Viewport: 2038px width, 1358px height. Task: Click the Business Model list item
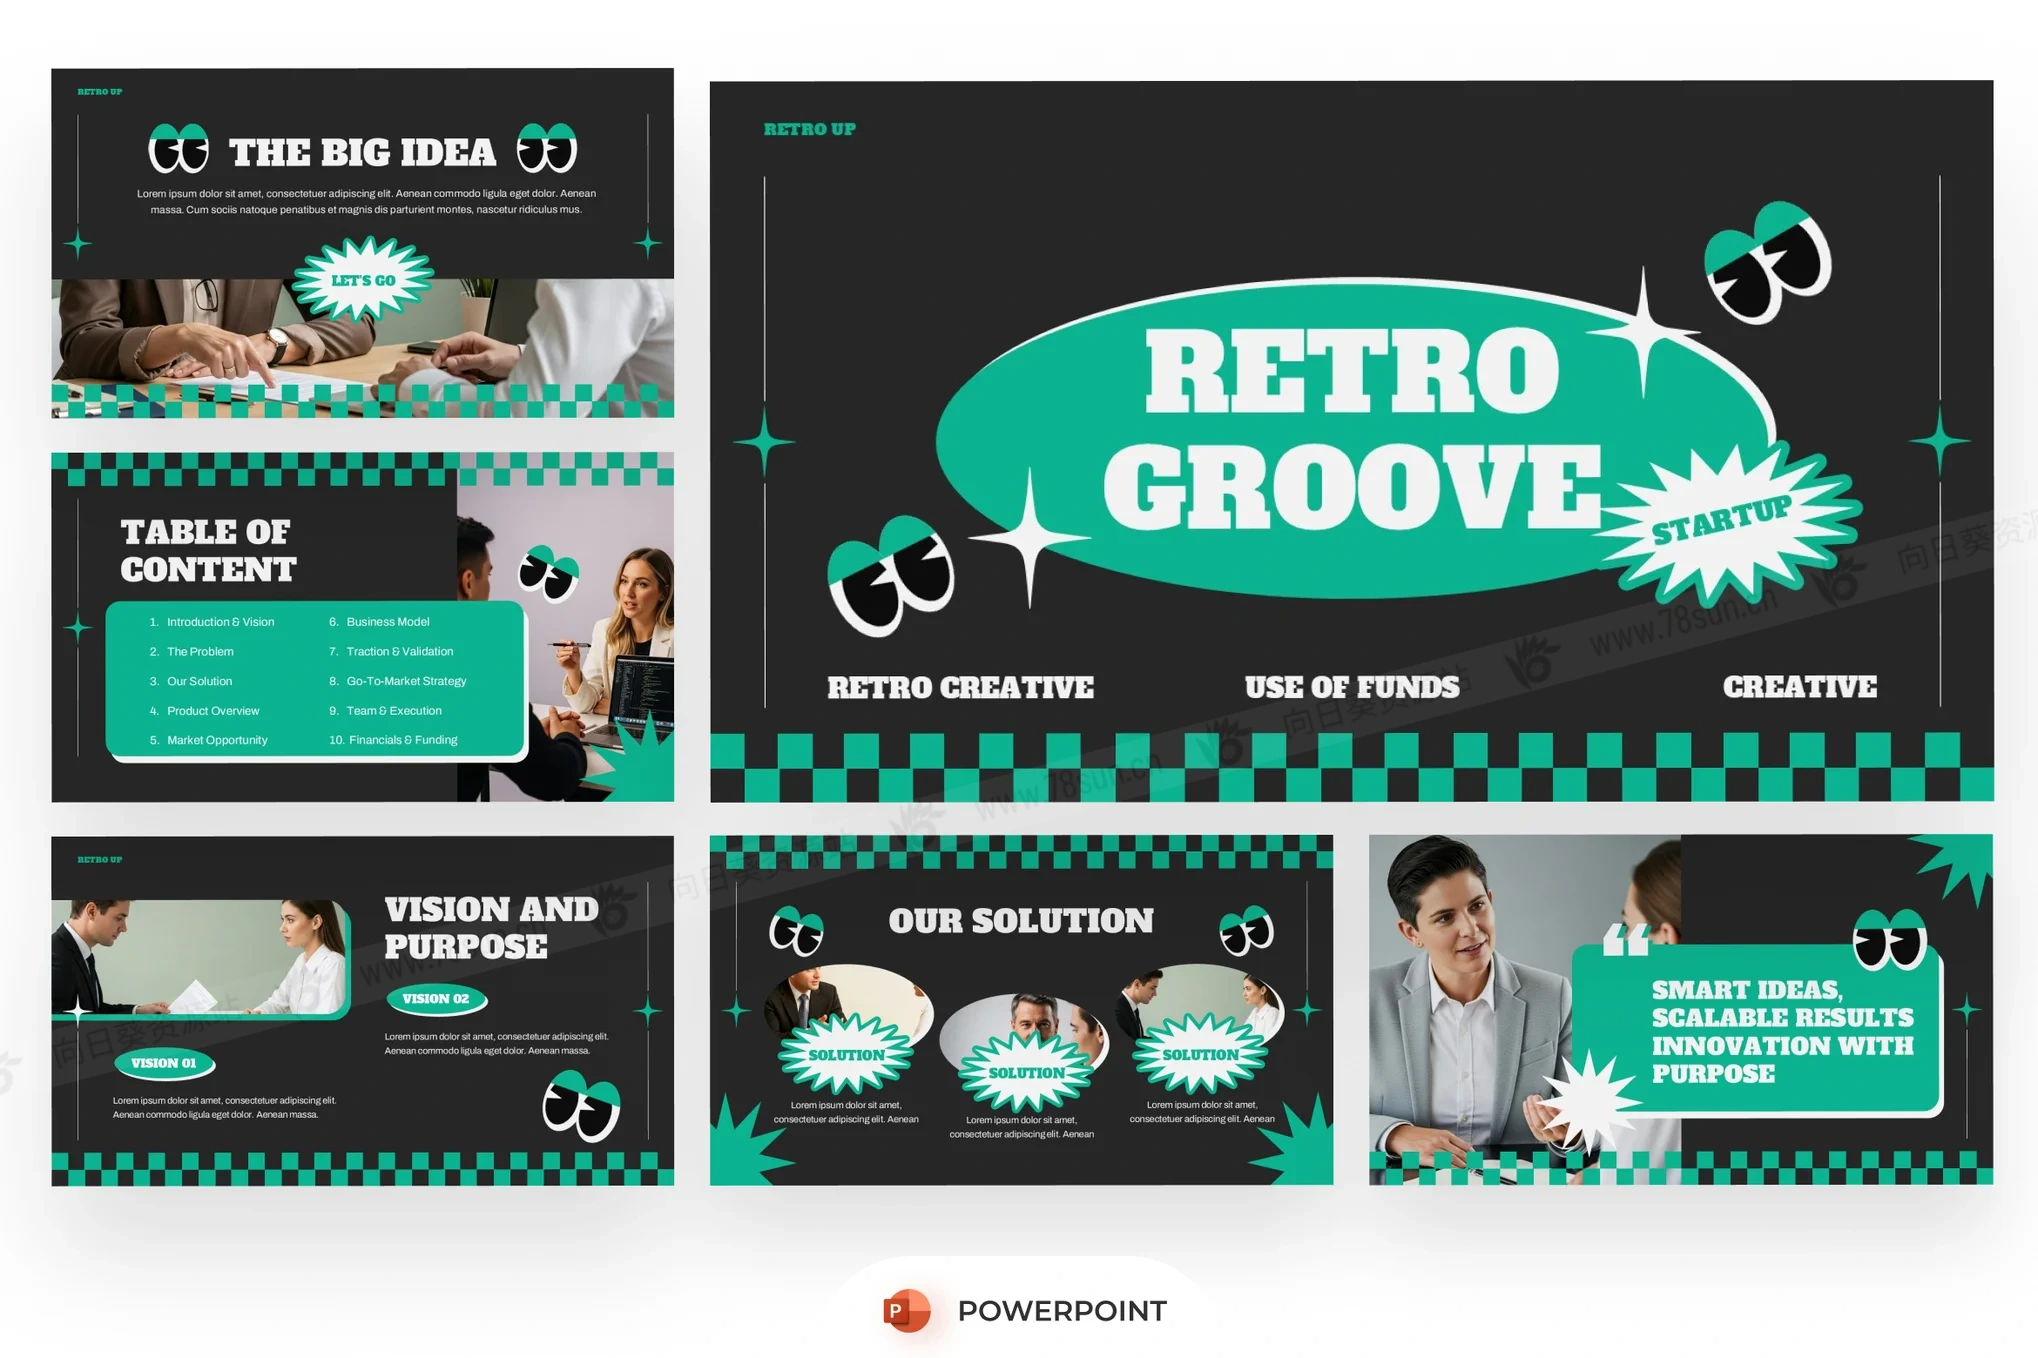point(387,622)
